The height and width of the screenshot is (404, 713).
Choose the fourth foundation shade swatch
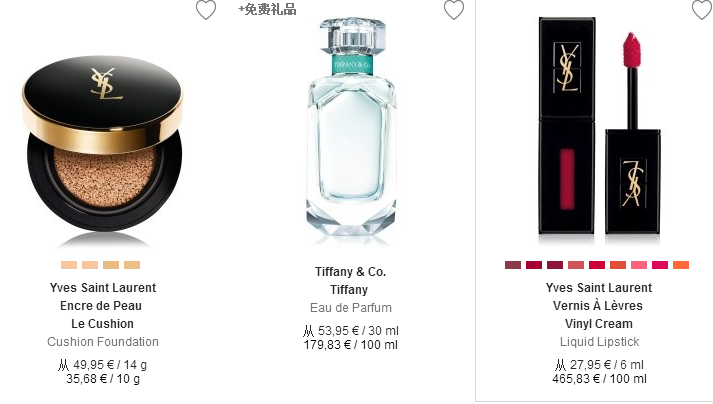pos(132,265)
